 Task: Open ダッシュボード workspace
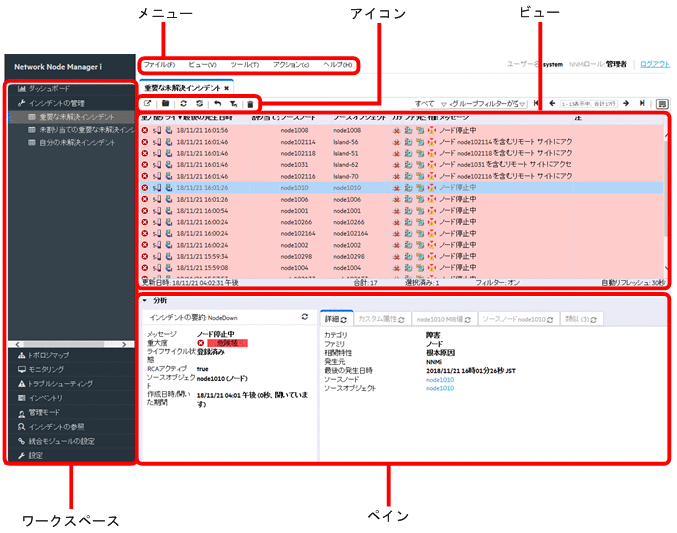point(44,89)
